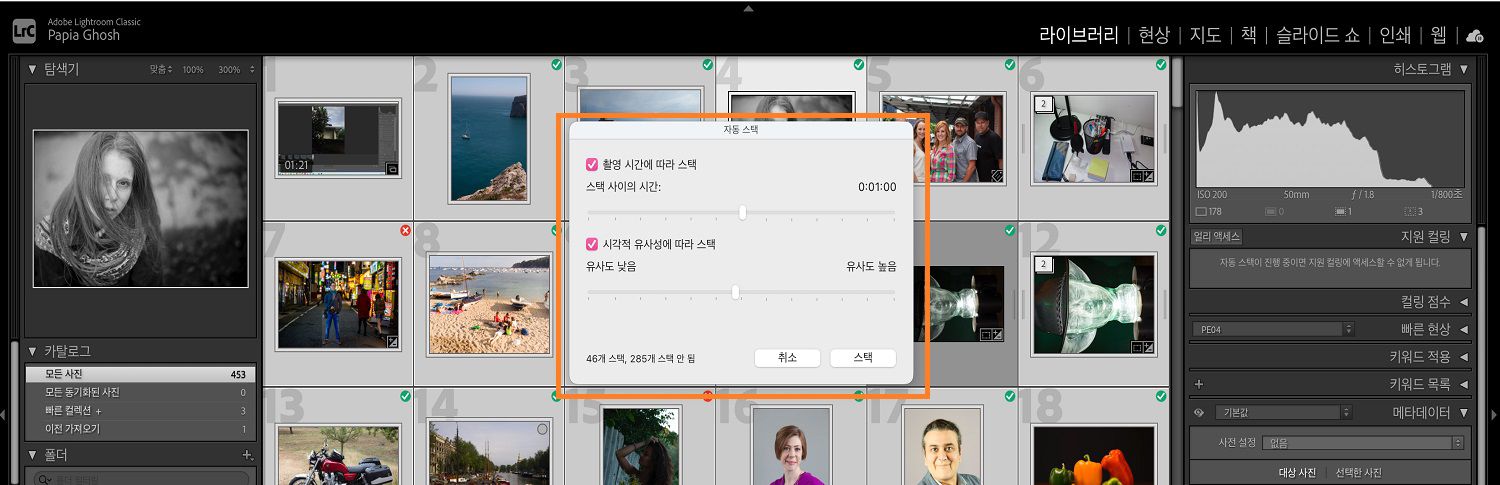Collapse the 히스토그램 panel
This screenshot has height=485, width=1500.
tap(1464, 70)
